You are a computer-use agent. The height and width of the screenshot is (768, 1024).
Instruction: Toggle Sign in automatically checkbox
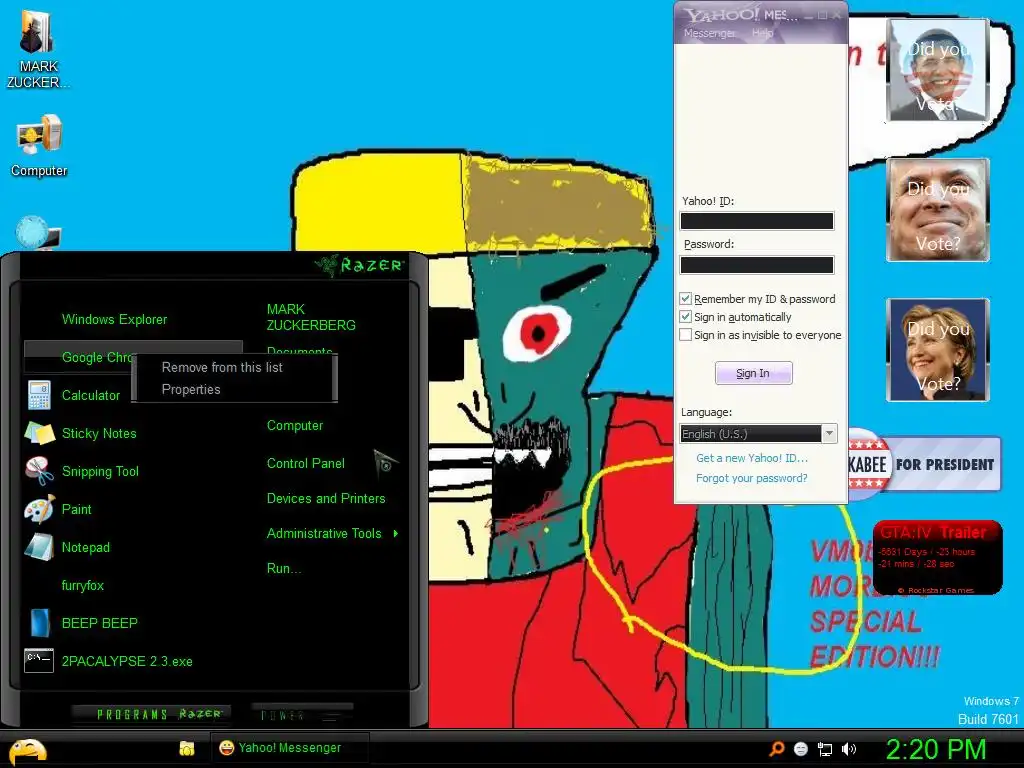(x=685, y=317)
